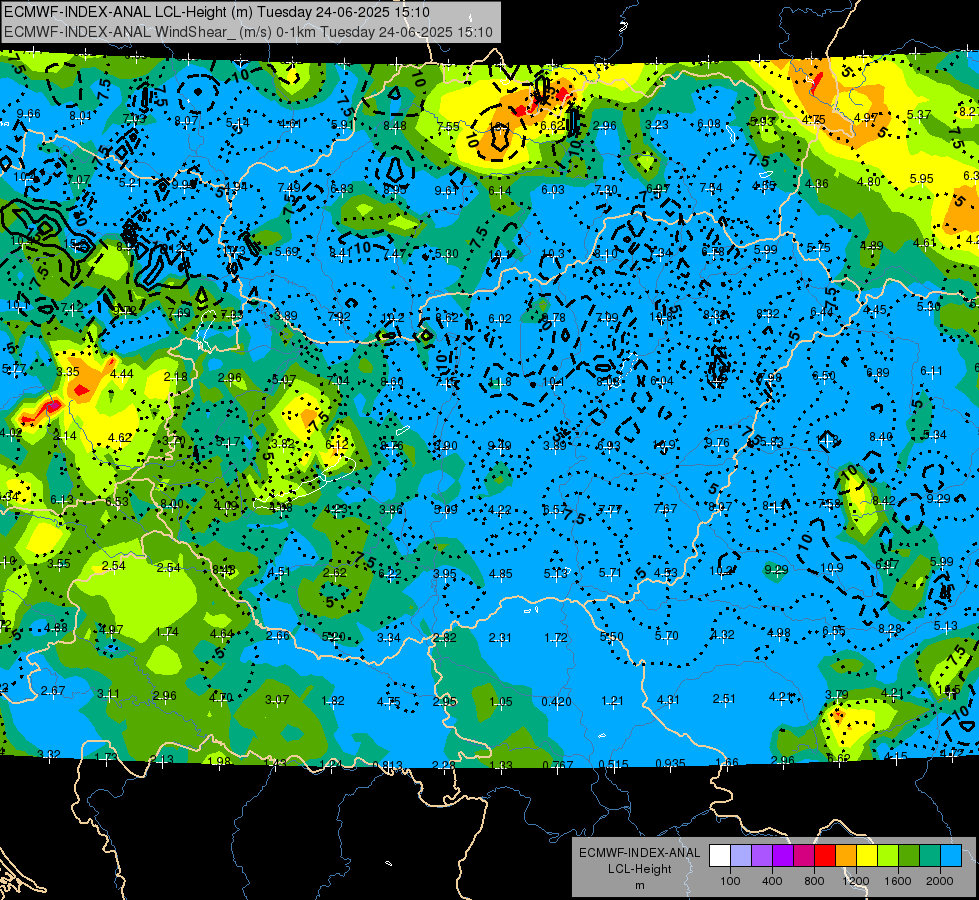
Task: Click the wind shear value '5.69'
Action: [x=287, y=252]
